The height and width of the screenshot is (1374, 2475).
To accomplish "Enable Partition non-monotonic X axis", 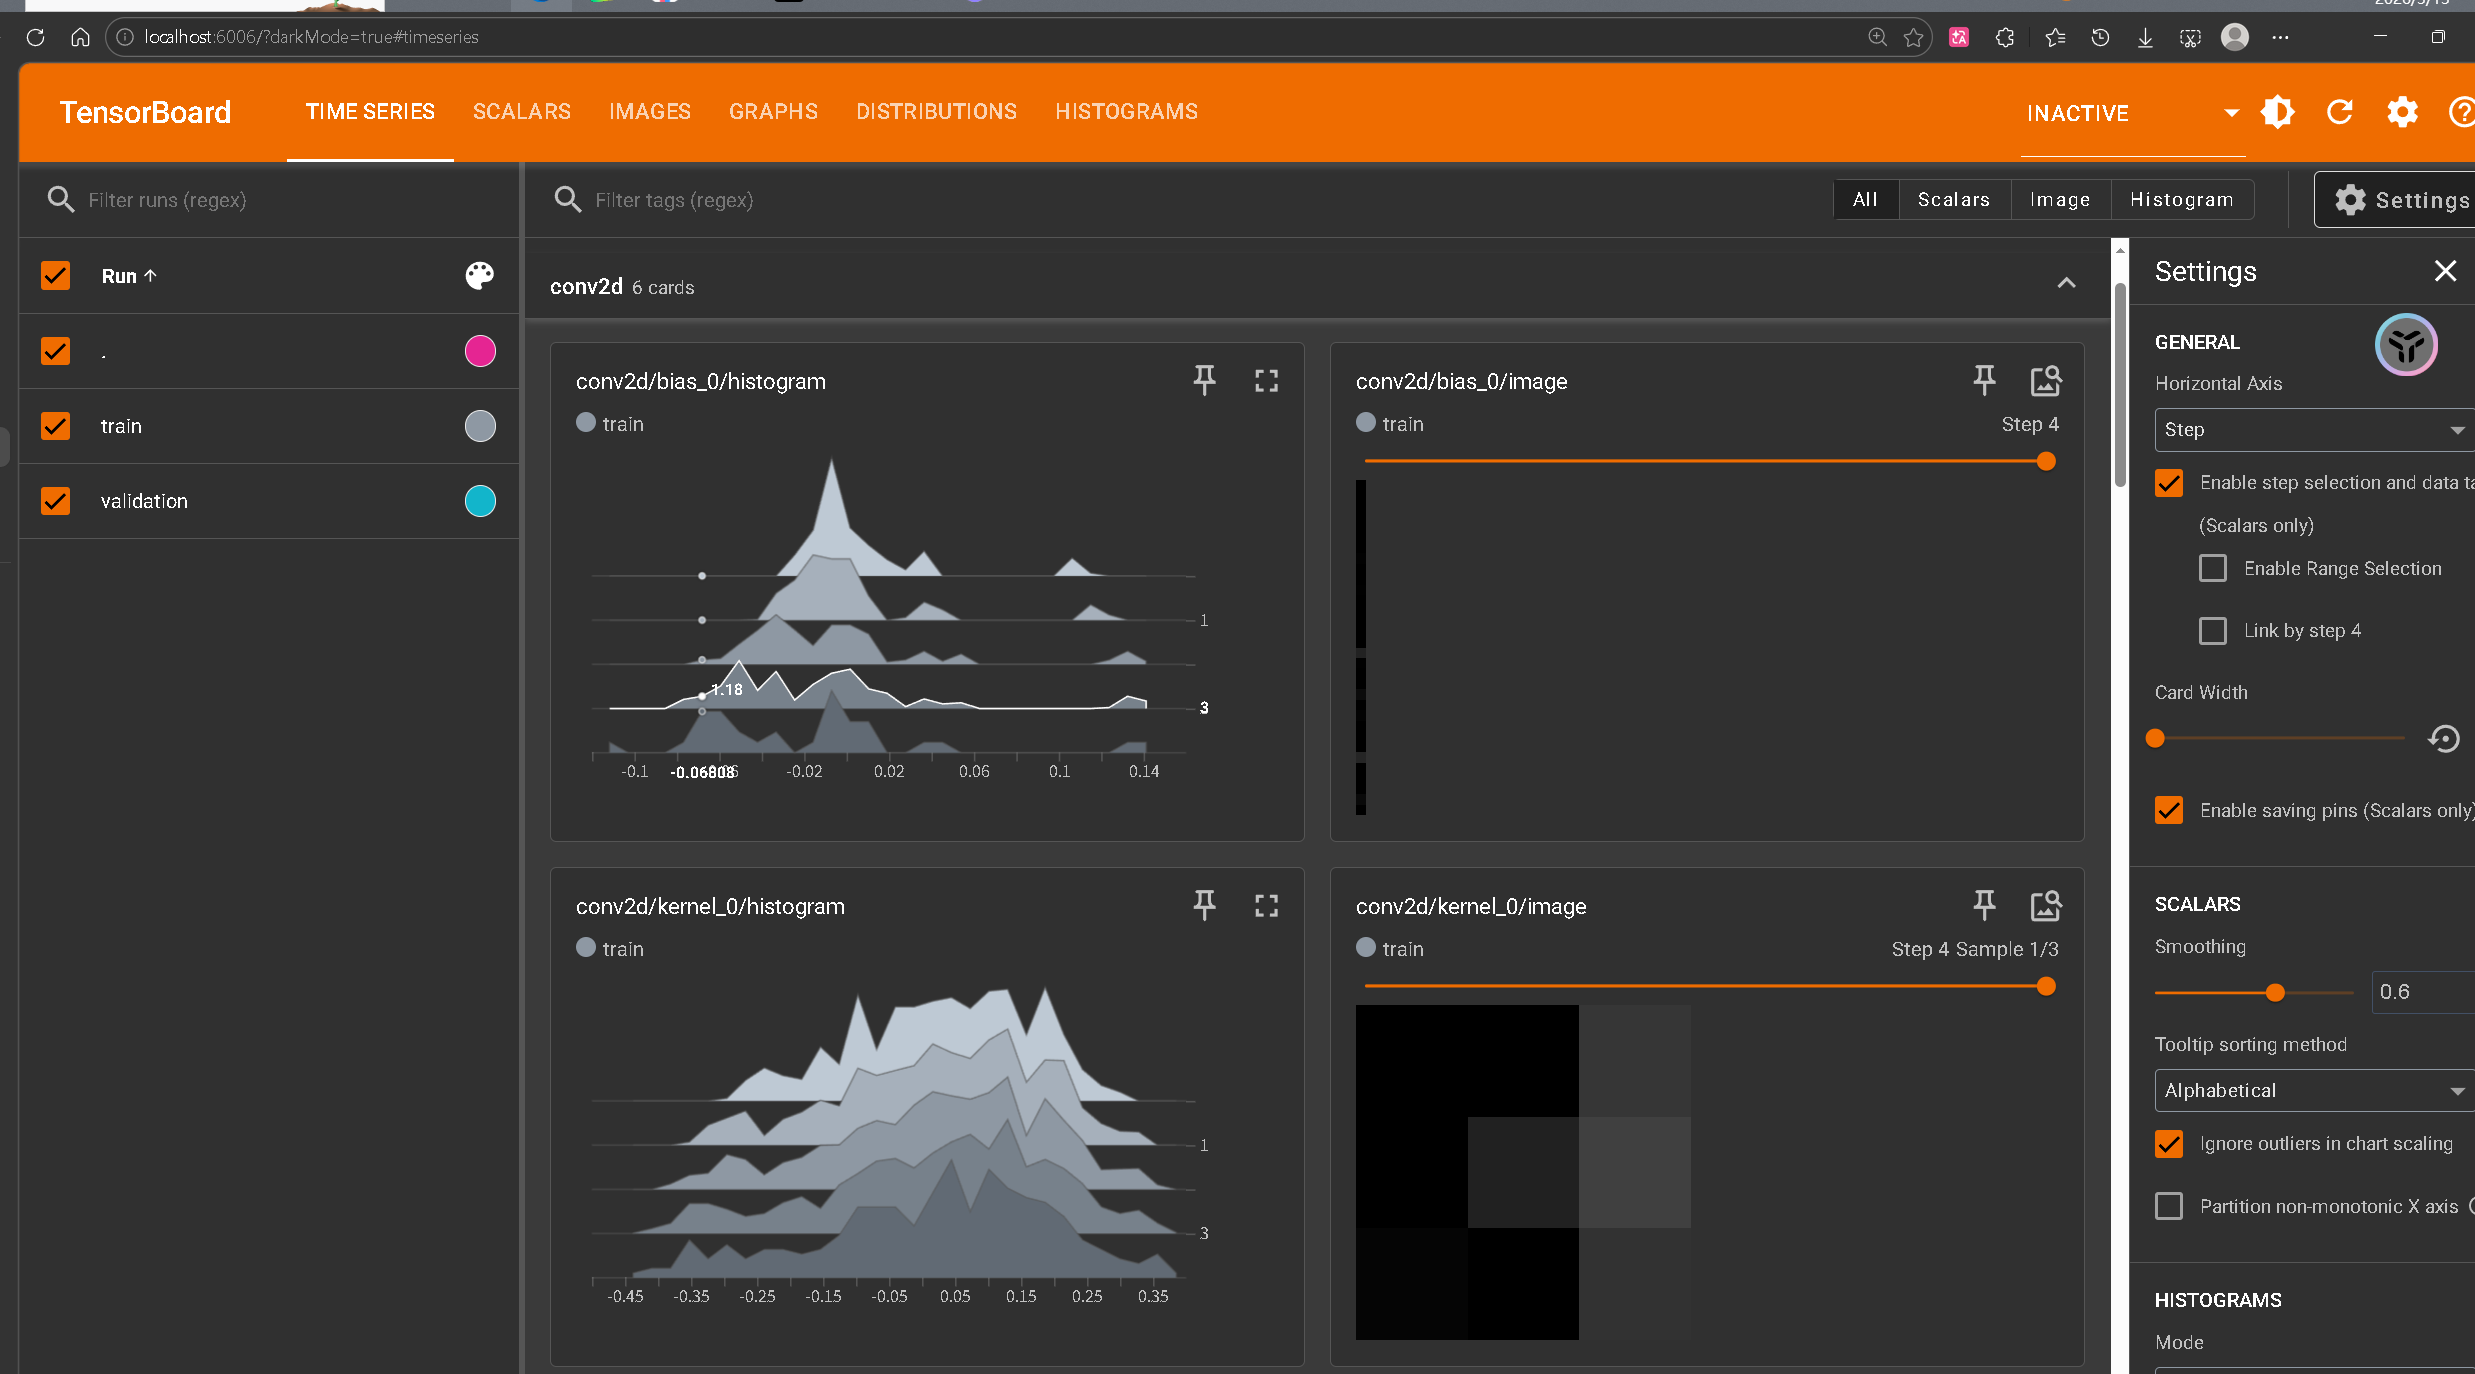I will [x=2169, y=1206].
